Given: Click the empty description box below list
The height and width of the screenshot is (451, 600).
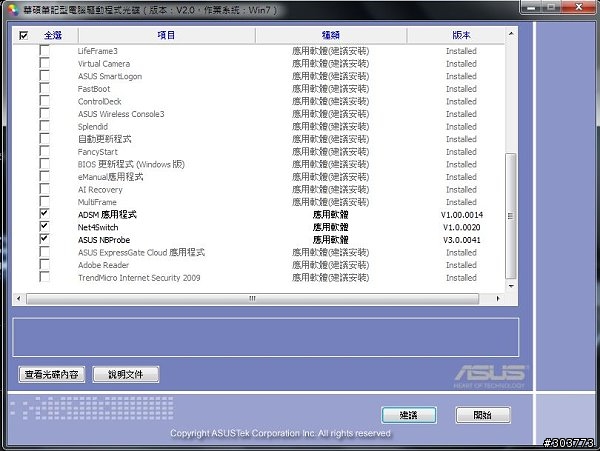Looking at the screenshot, I should (266, 337).
